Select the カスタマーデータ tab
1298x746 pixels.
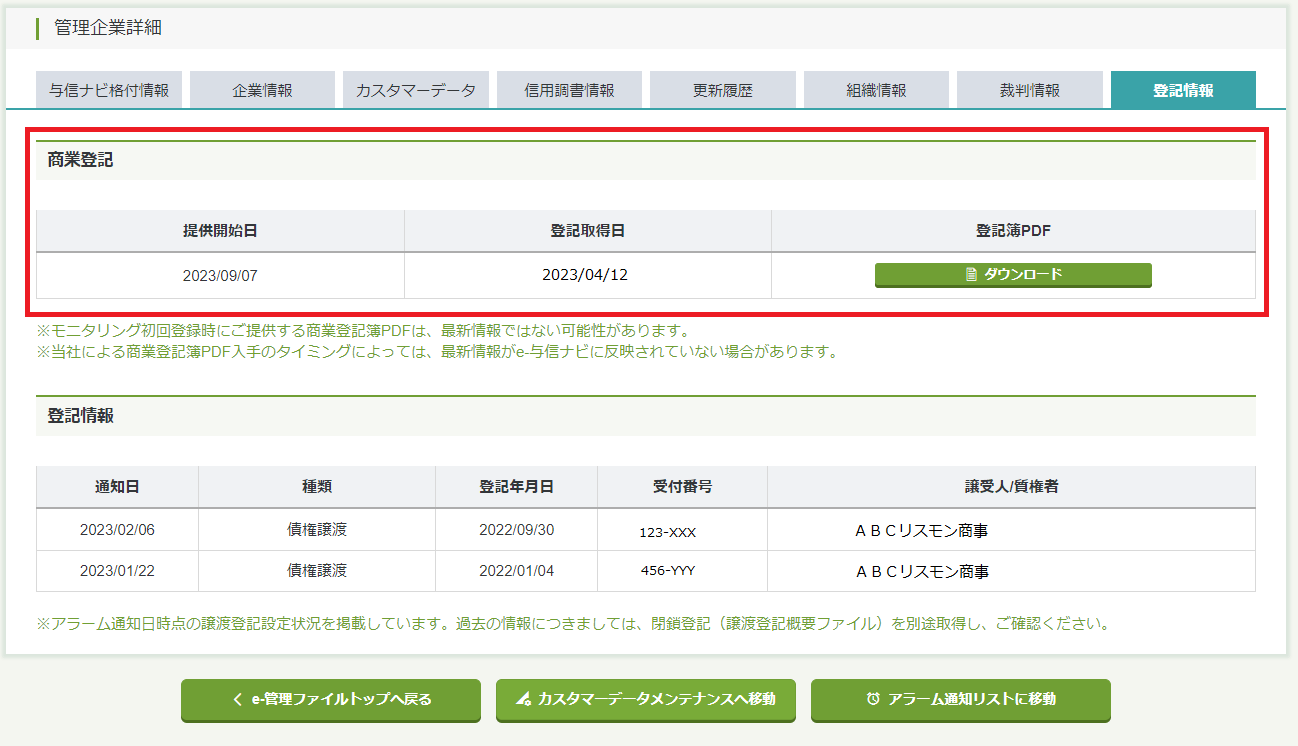click(x=416, y=90)
